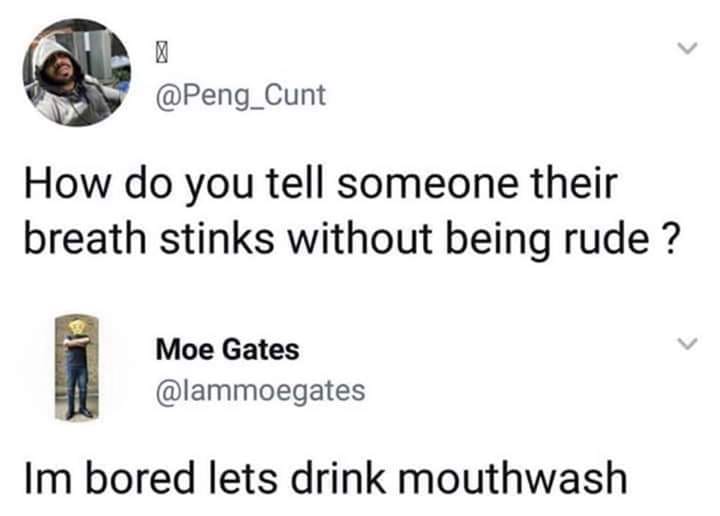View Moe Gates' profile from the name

click(227, 349)
